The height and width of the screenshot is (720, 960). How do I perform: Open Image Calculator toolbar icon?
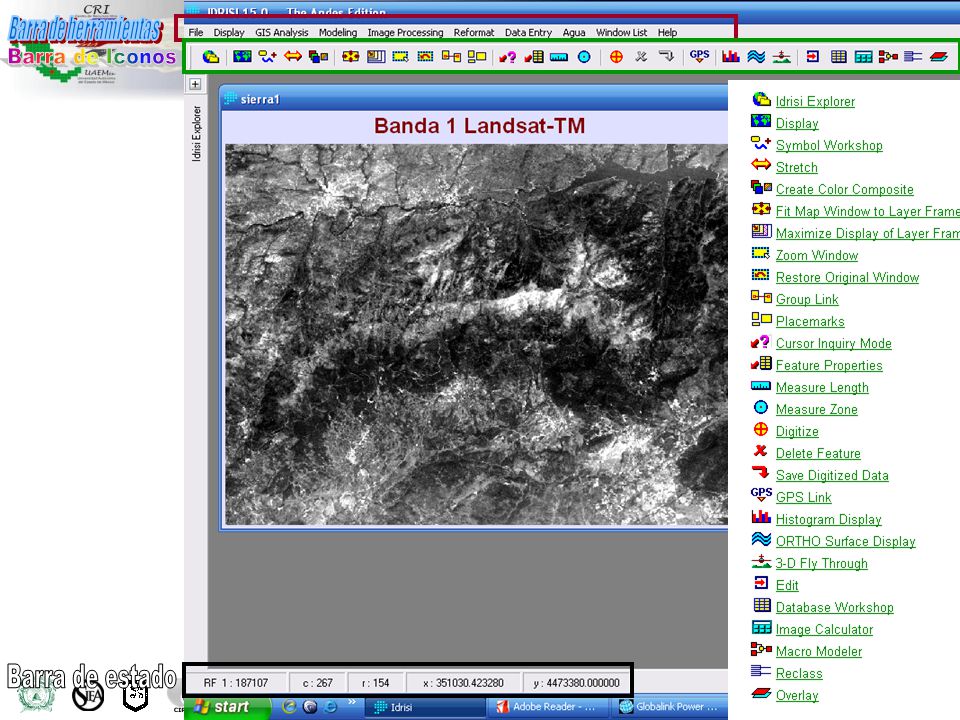[864, 57]
